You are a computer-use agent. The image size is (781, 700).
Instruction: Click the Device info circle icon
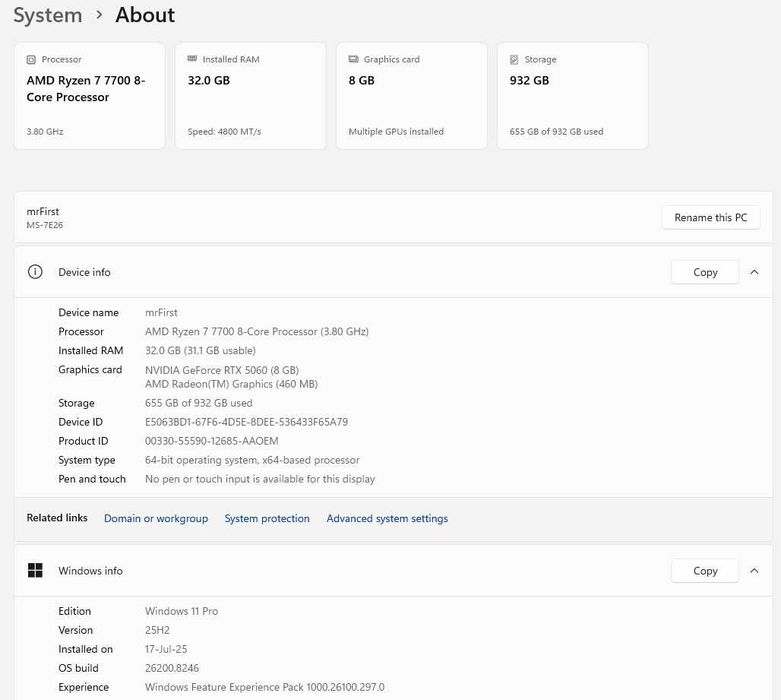35,272
